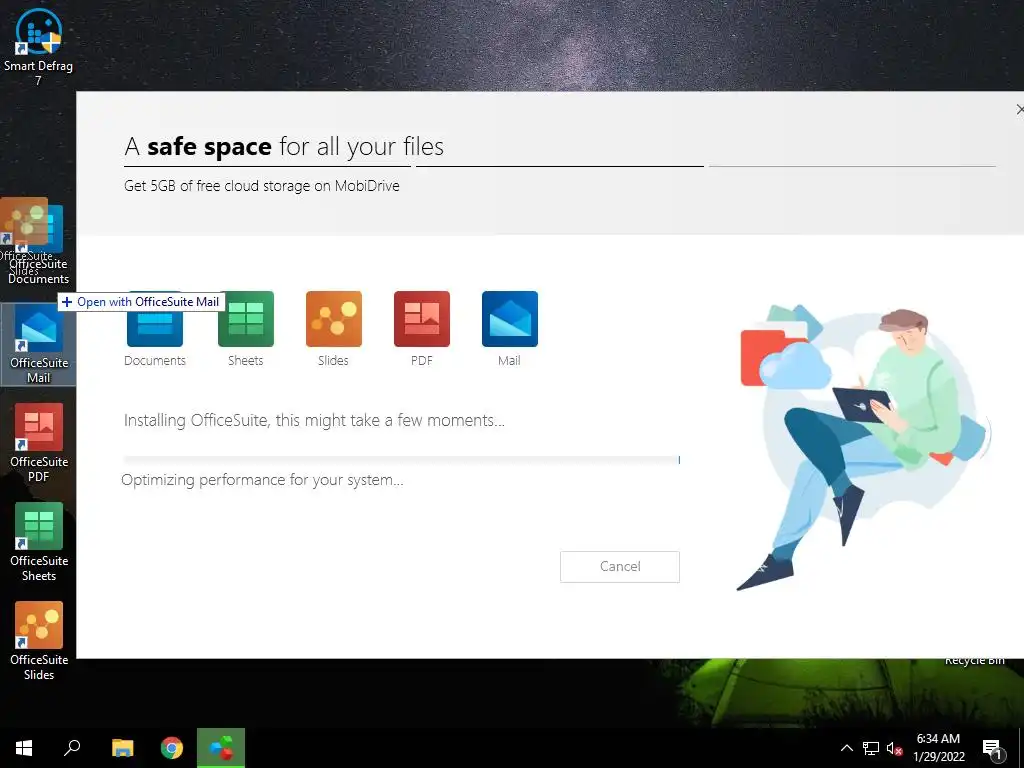Select the OfficeSuite Slides desktop shortcut at bottom

[x=39, y=642]
